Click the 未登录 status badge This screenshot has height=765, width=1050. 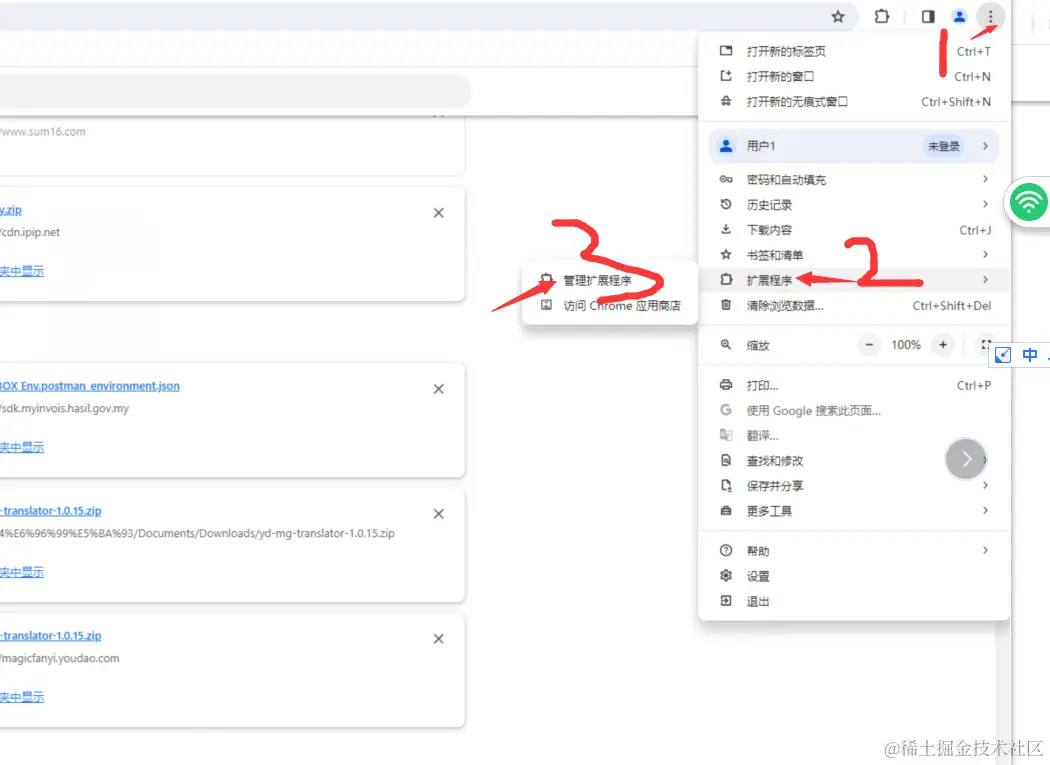(944, 146)
